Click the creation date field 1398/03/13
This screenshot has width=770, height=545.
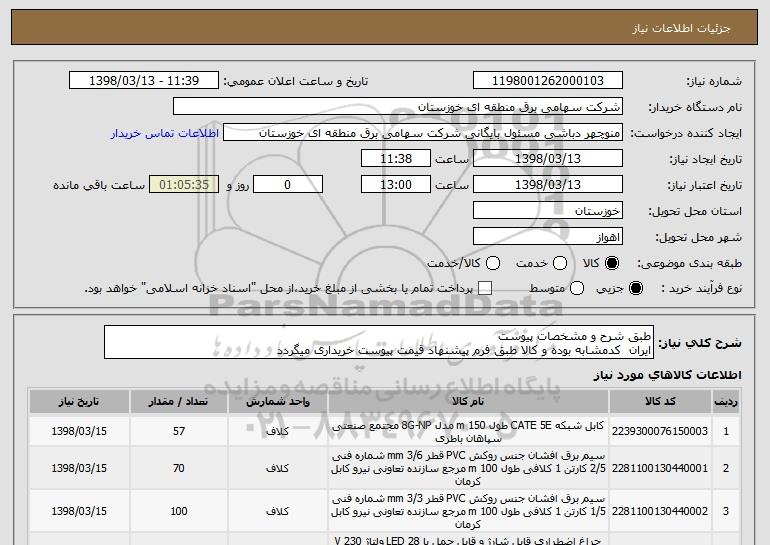(x=548, y=159)
